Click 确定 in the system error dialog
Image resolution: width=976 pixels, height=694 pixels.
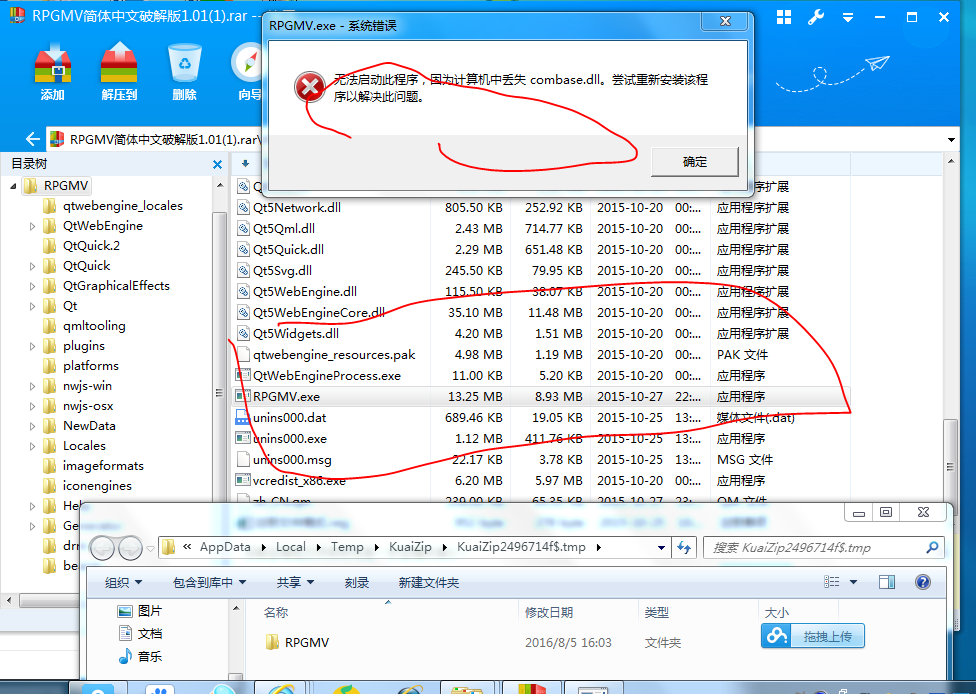[x=695, y=162]
